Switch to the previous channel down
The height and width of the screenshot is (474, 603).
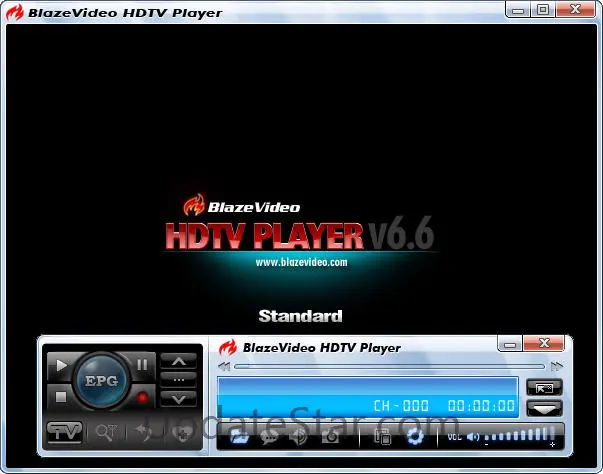(x=179, y=399)
